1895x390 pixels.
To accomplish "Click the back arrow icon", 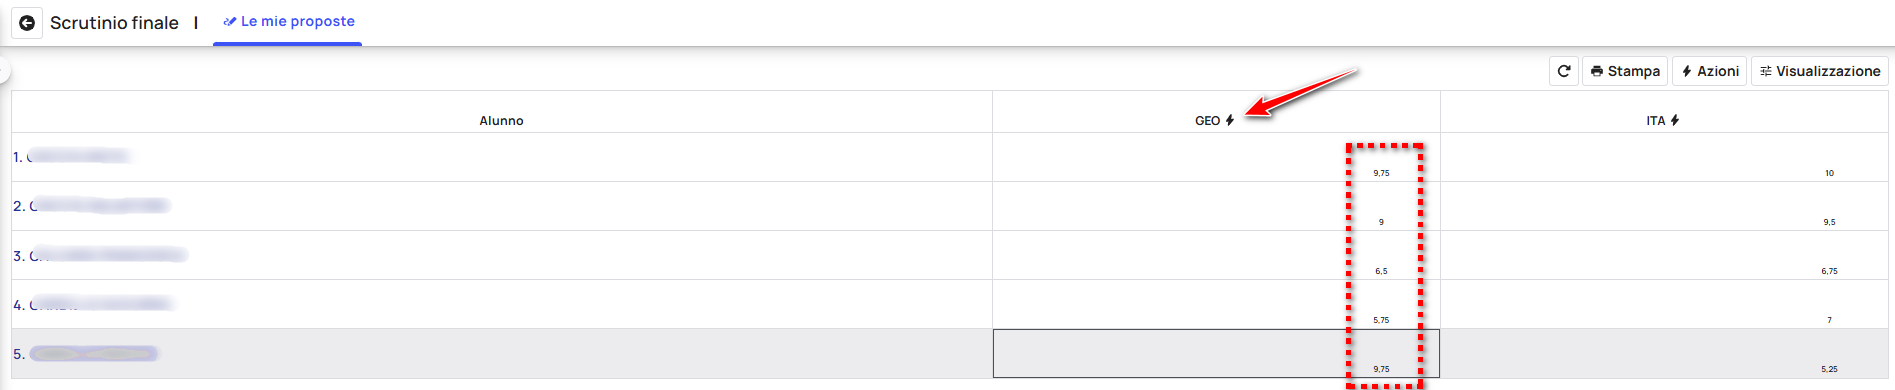I will tap(27, 22).
